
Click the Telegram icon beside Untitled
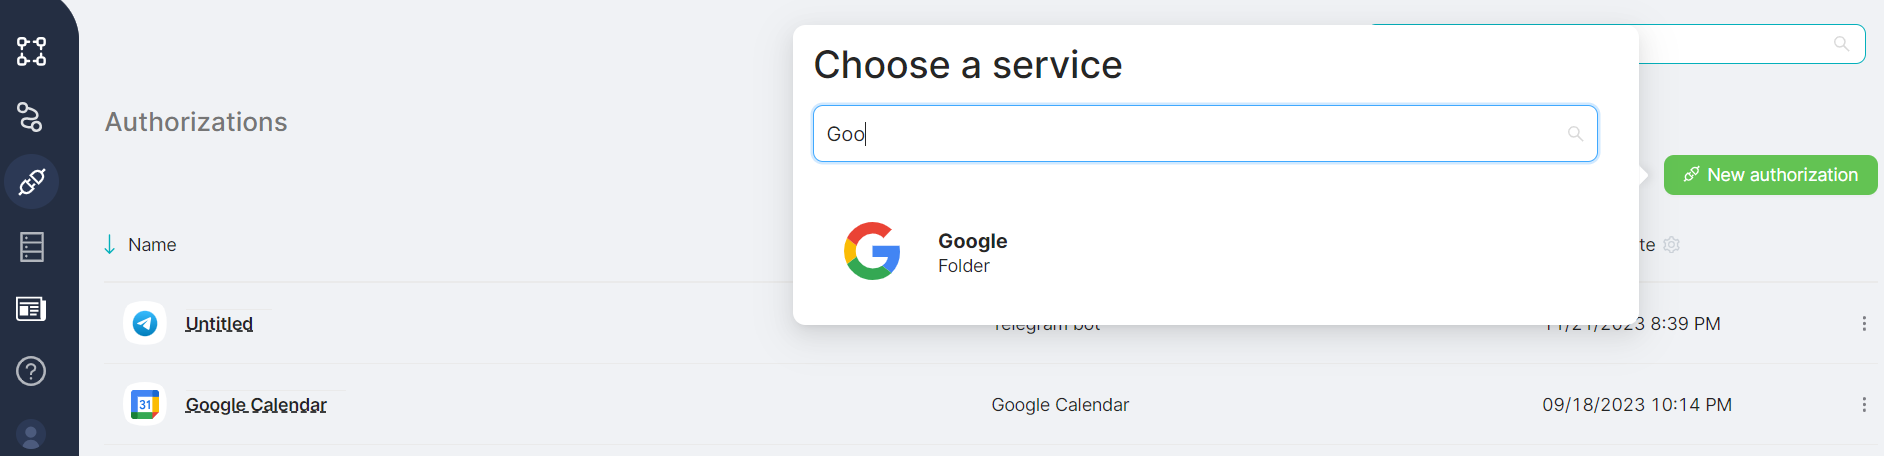tap(145, 324)
